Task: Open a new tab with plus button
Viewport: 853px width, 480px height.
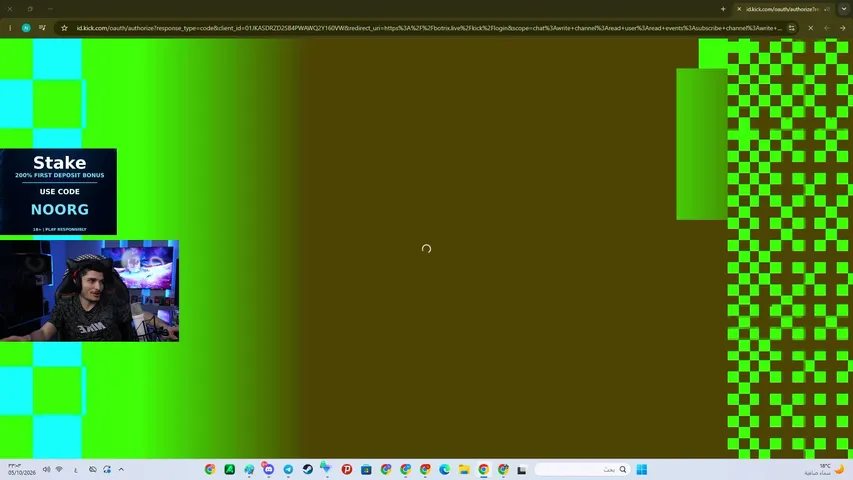Action: (723, 9)
